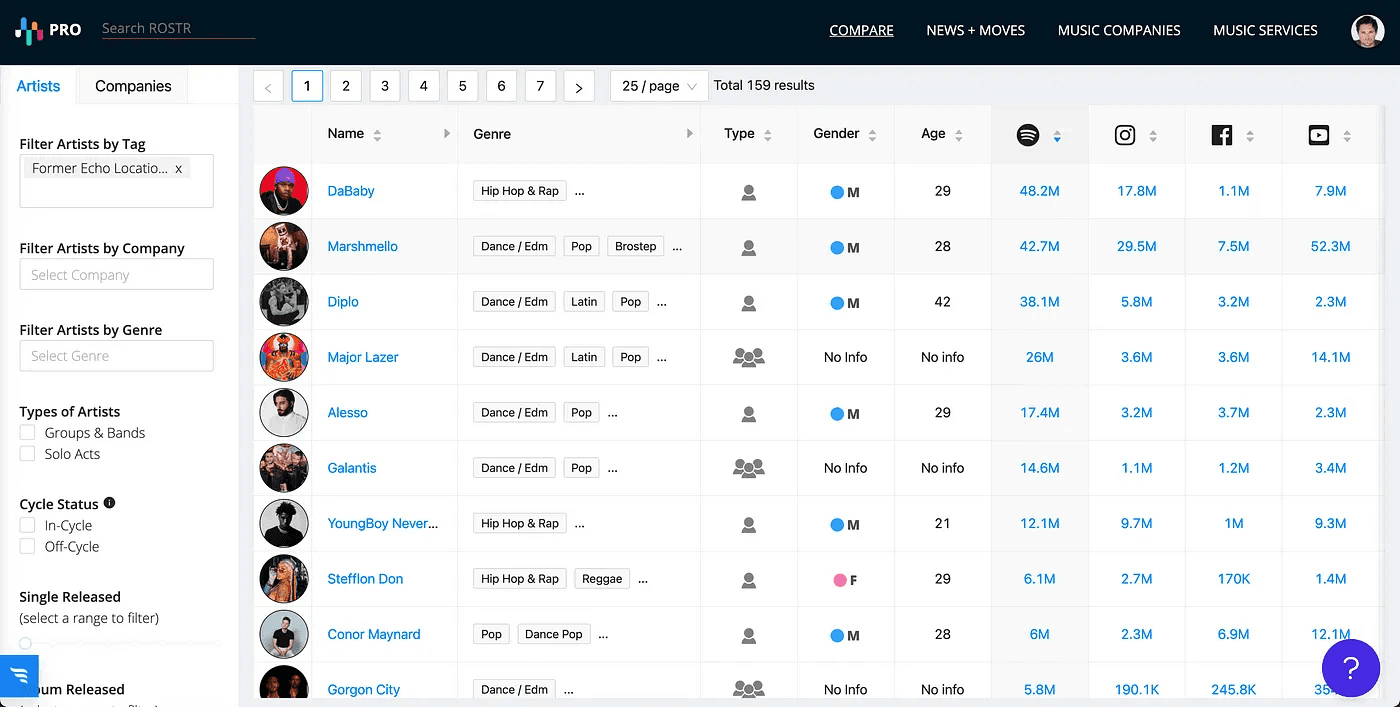Go to previous page arrow

click(268, 87)
